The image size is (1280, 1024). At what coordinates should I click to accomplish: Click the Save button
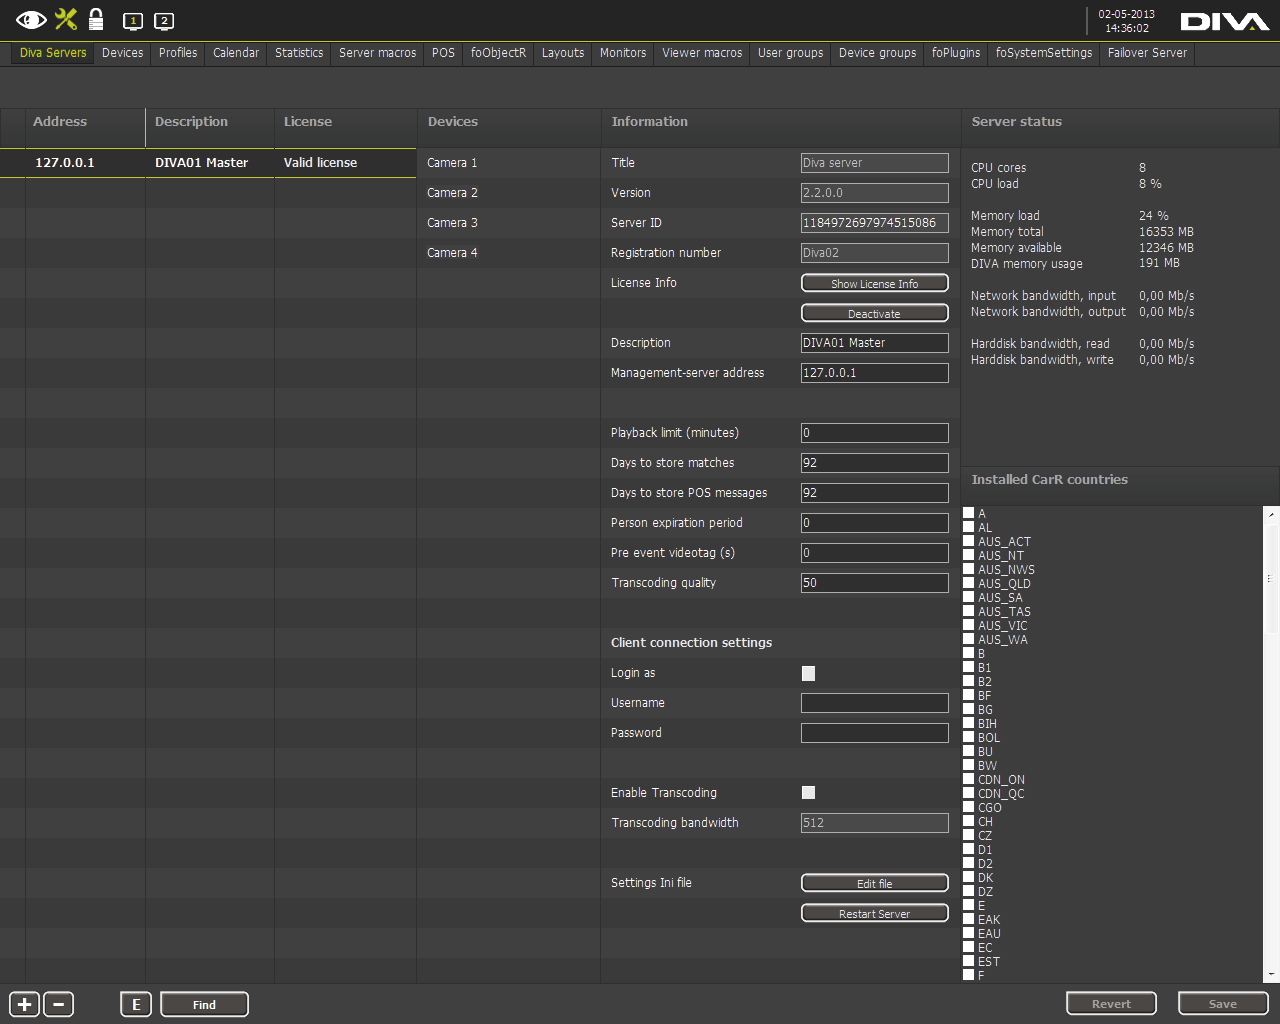(1223, 1004)
